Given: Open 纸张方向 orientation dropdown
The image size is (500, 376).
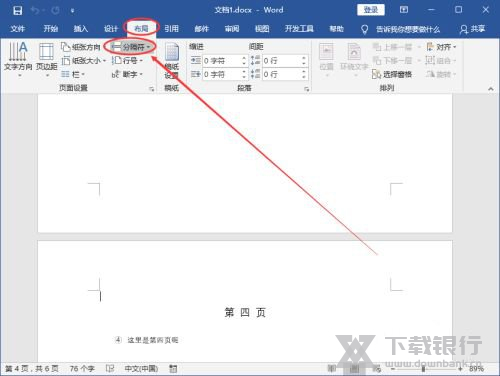Looking at the screenshot, I should (81, 47).
